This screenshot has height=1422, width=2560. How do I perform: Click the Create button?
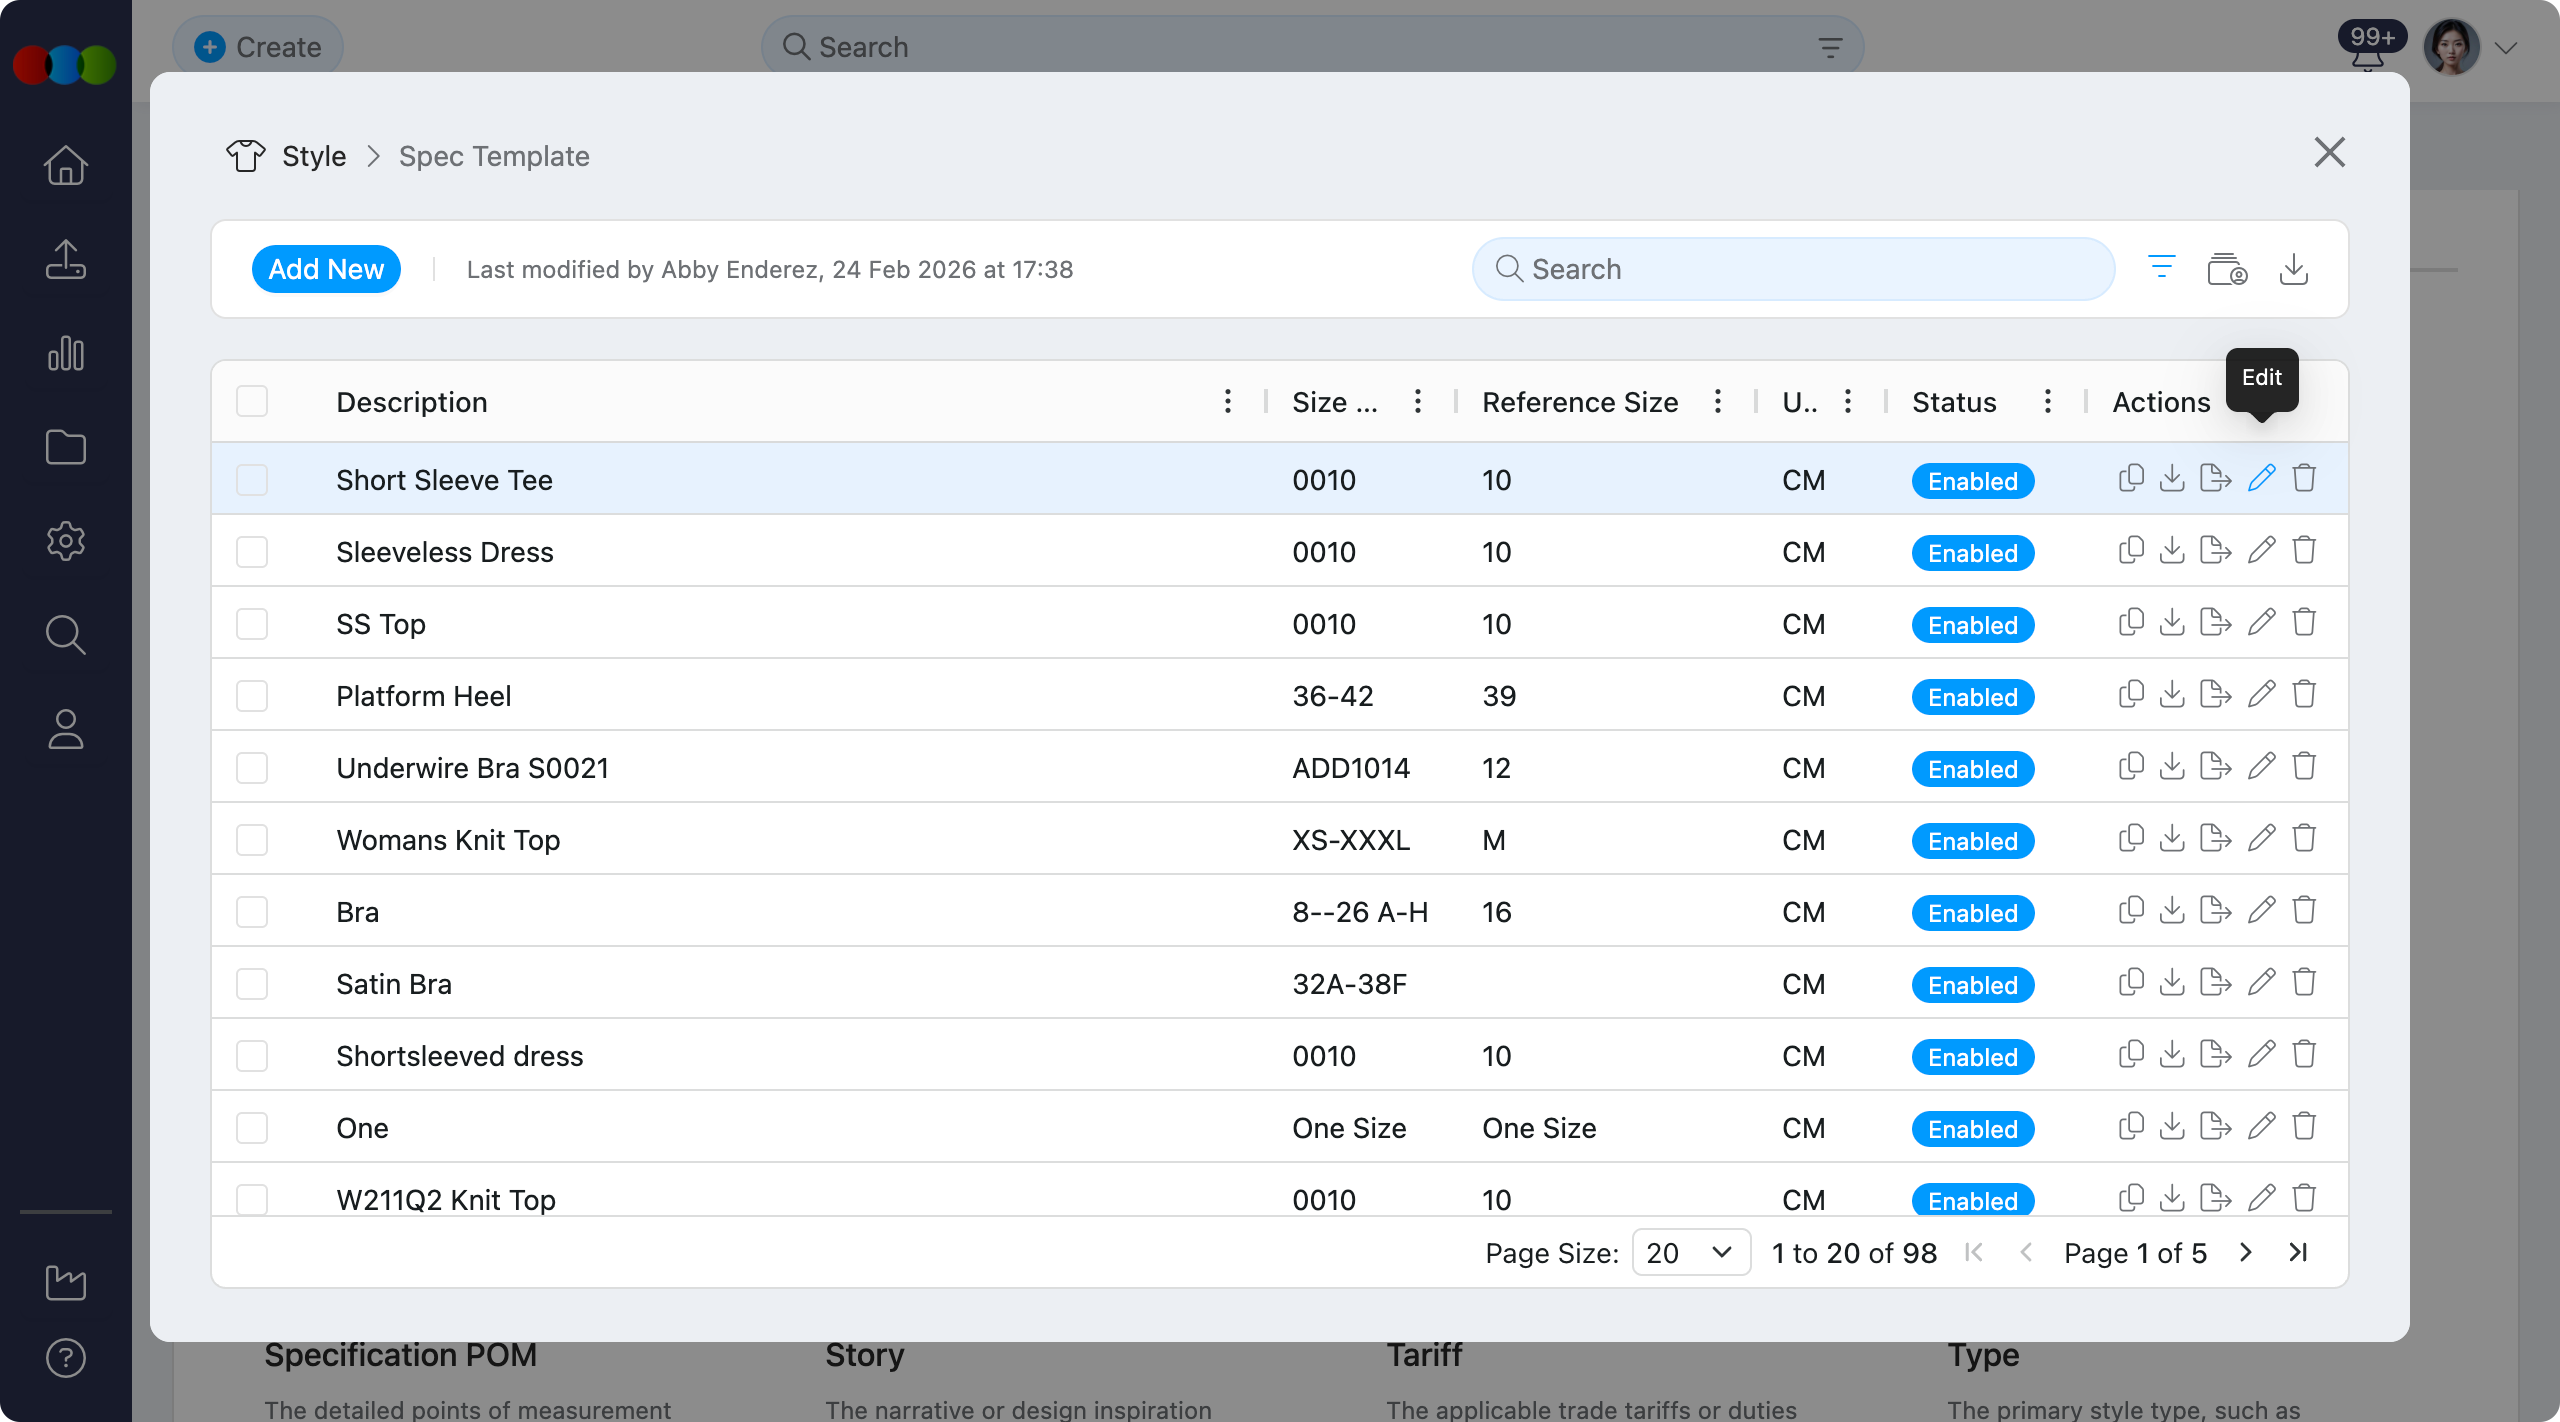(x=257, y=46)
